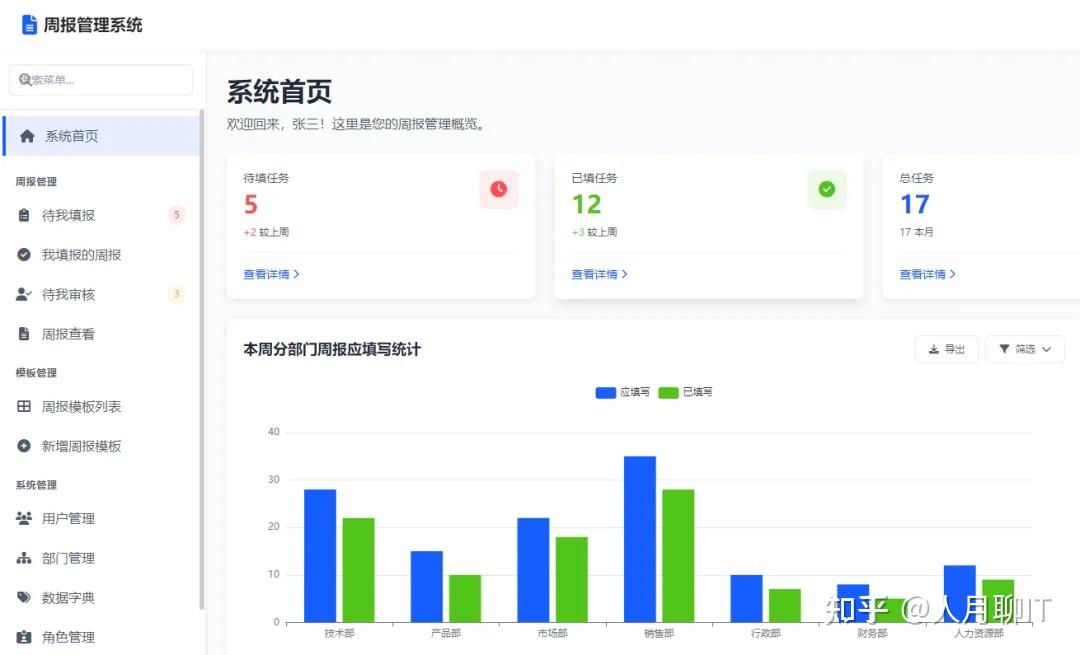
Task: Click the menu search input field
Action: [x=100, y=80]
